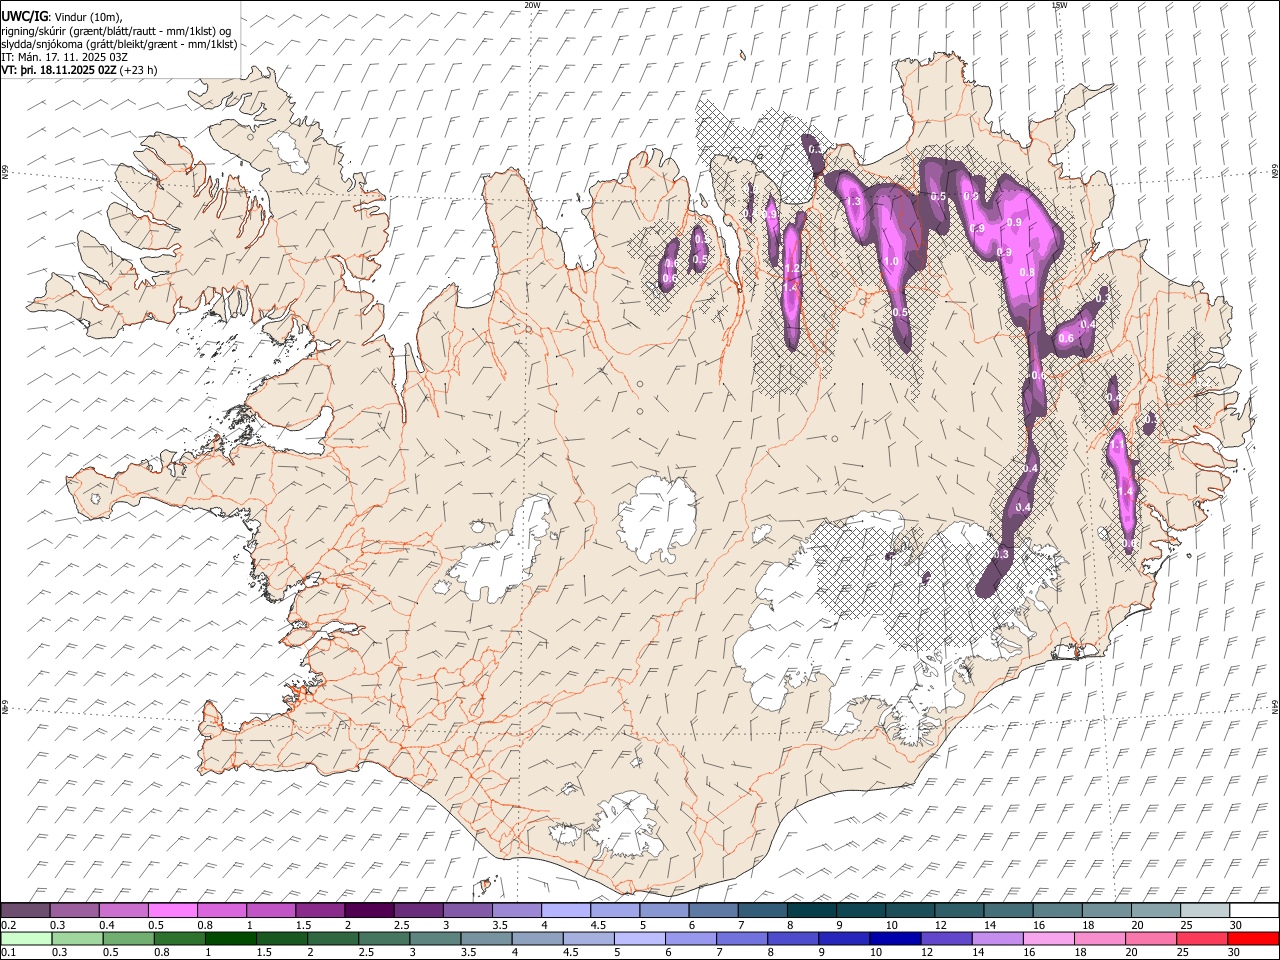Select the '0.2' label in the upper legend row
This screenshot has height=960, width=1280.
pos(7,925)
